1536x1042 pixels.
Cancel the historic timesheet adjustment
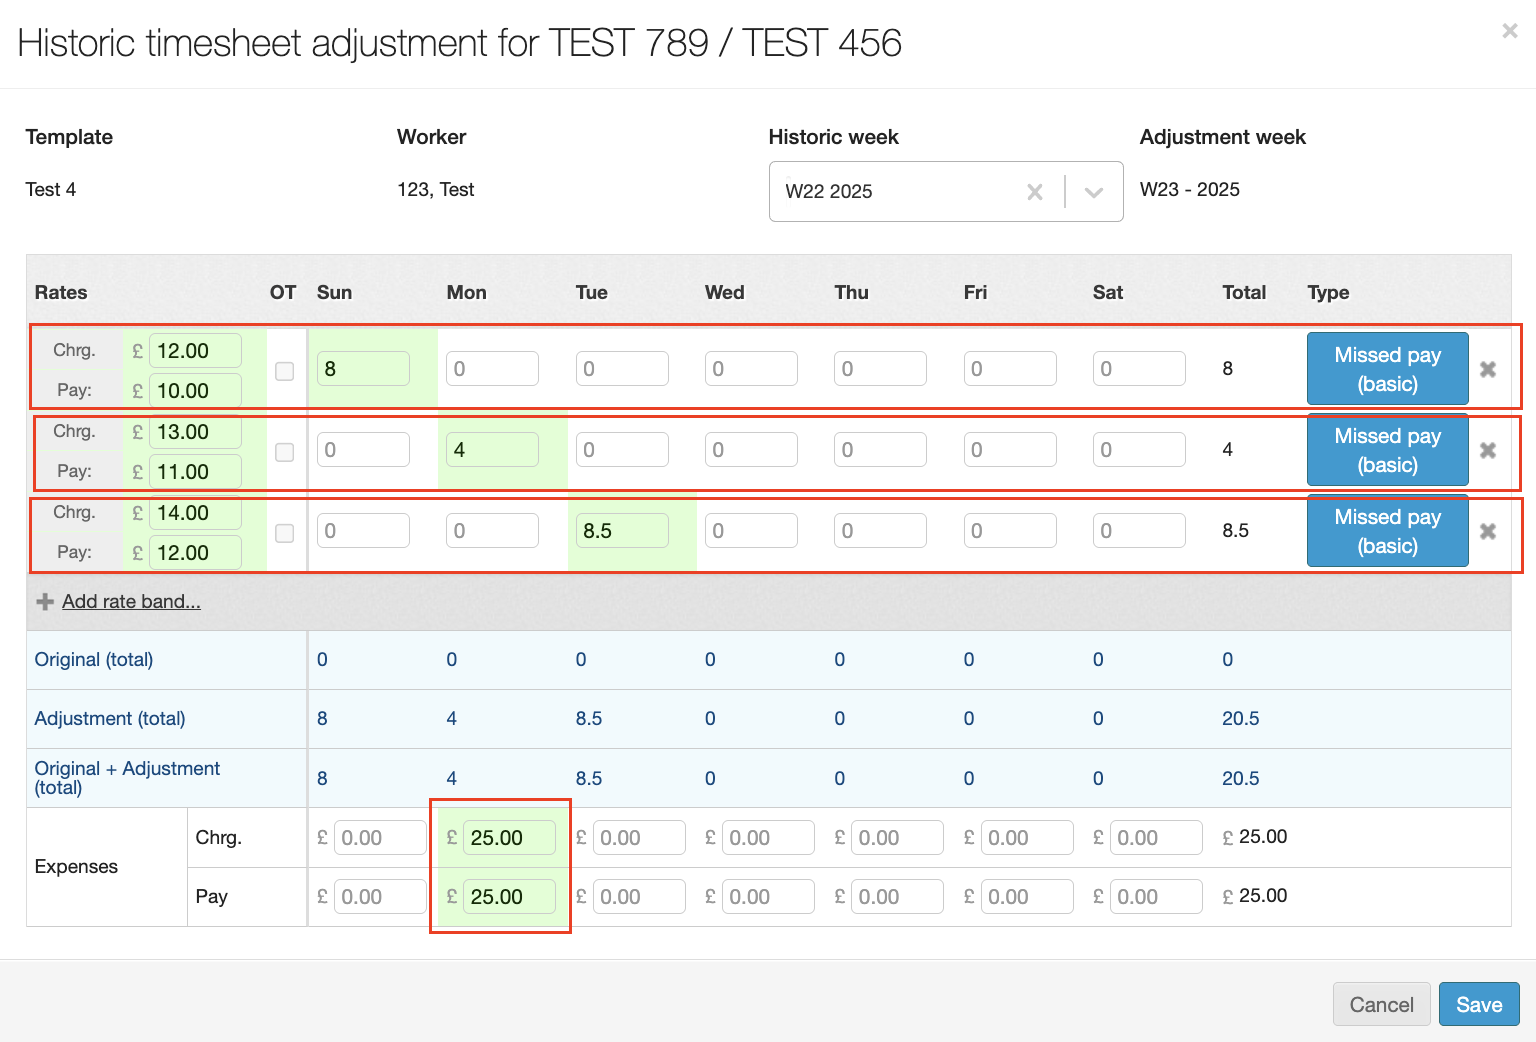(x=1381, y=1004)
